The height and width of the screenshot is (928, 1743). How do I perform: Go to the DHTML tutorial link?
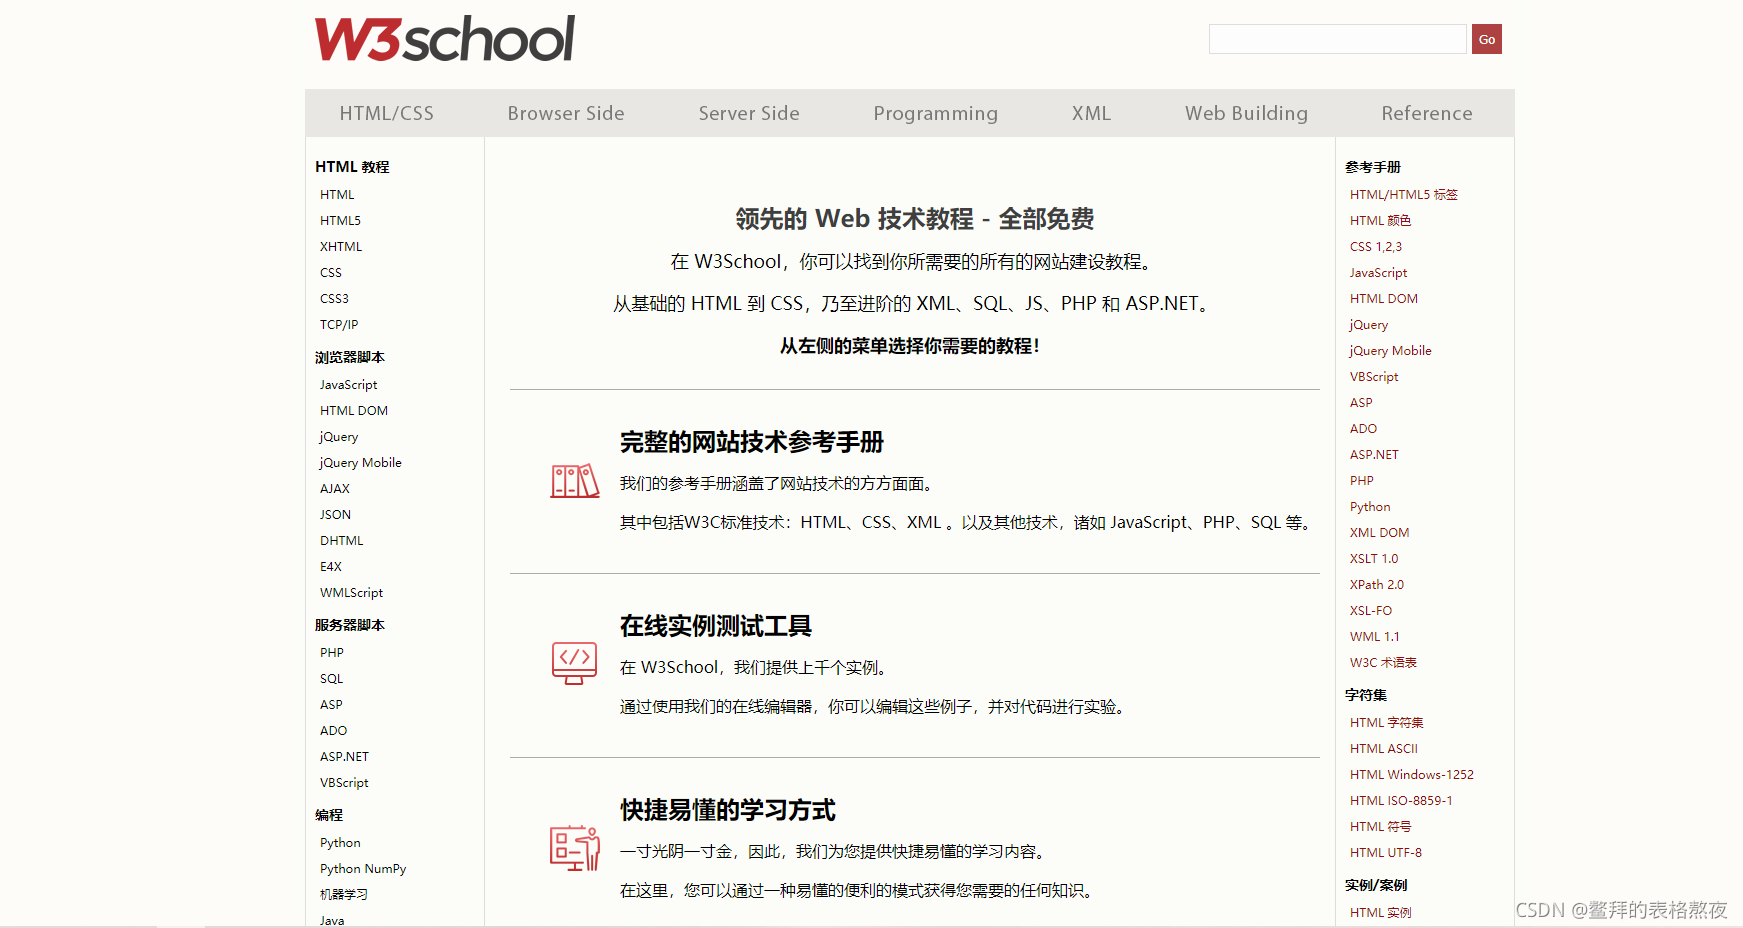(x=342, y=541)
